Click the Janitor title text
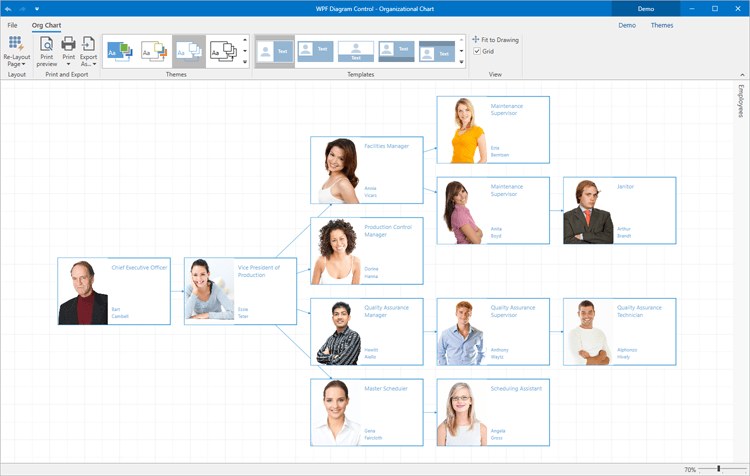Image resolution: width=750 pixels, height=476 pixels. (x=625, y=187)
